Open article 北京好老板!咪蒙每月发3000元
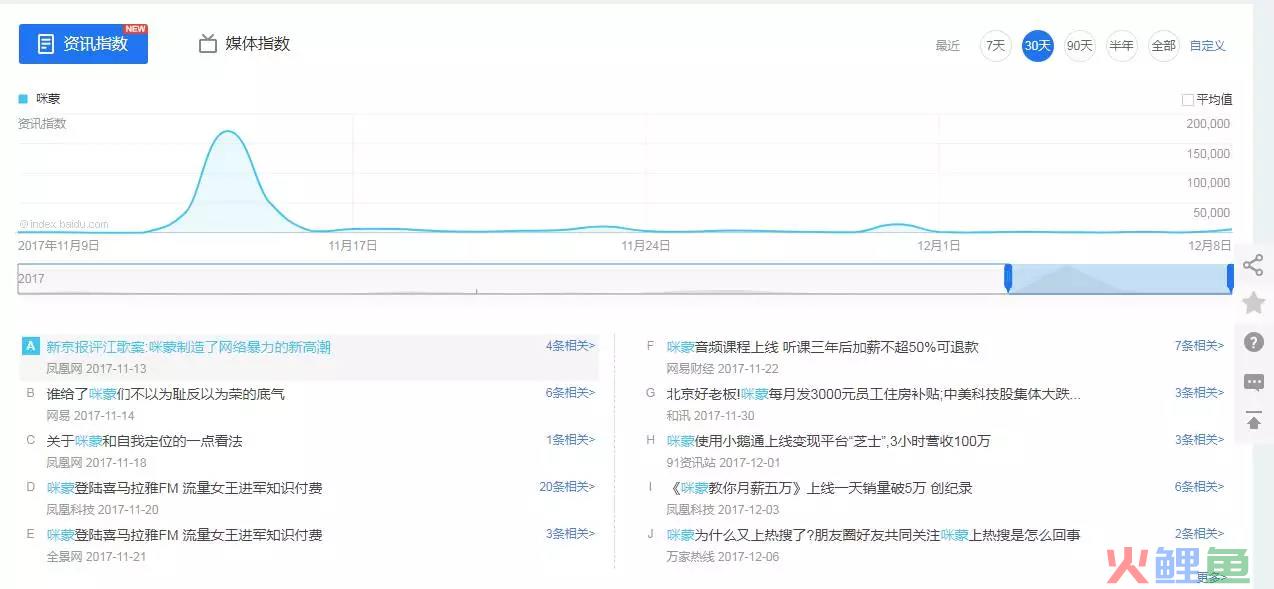 point(874,394)
